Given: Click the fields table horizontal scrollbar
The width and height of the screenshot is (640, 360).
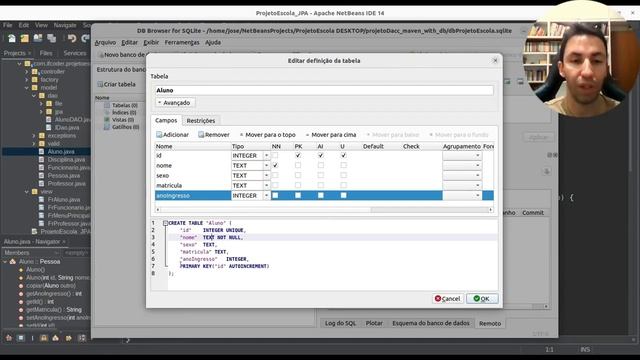Looking at the screenshot, I should 324,210.
